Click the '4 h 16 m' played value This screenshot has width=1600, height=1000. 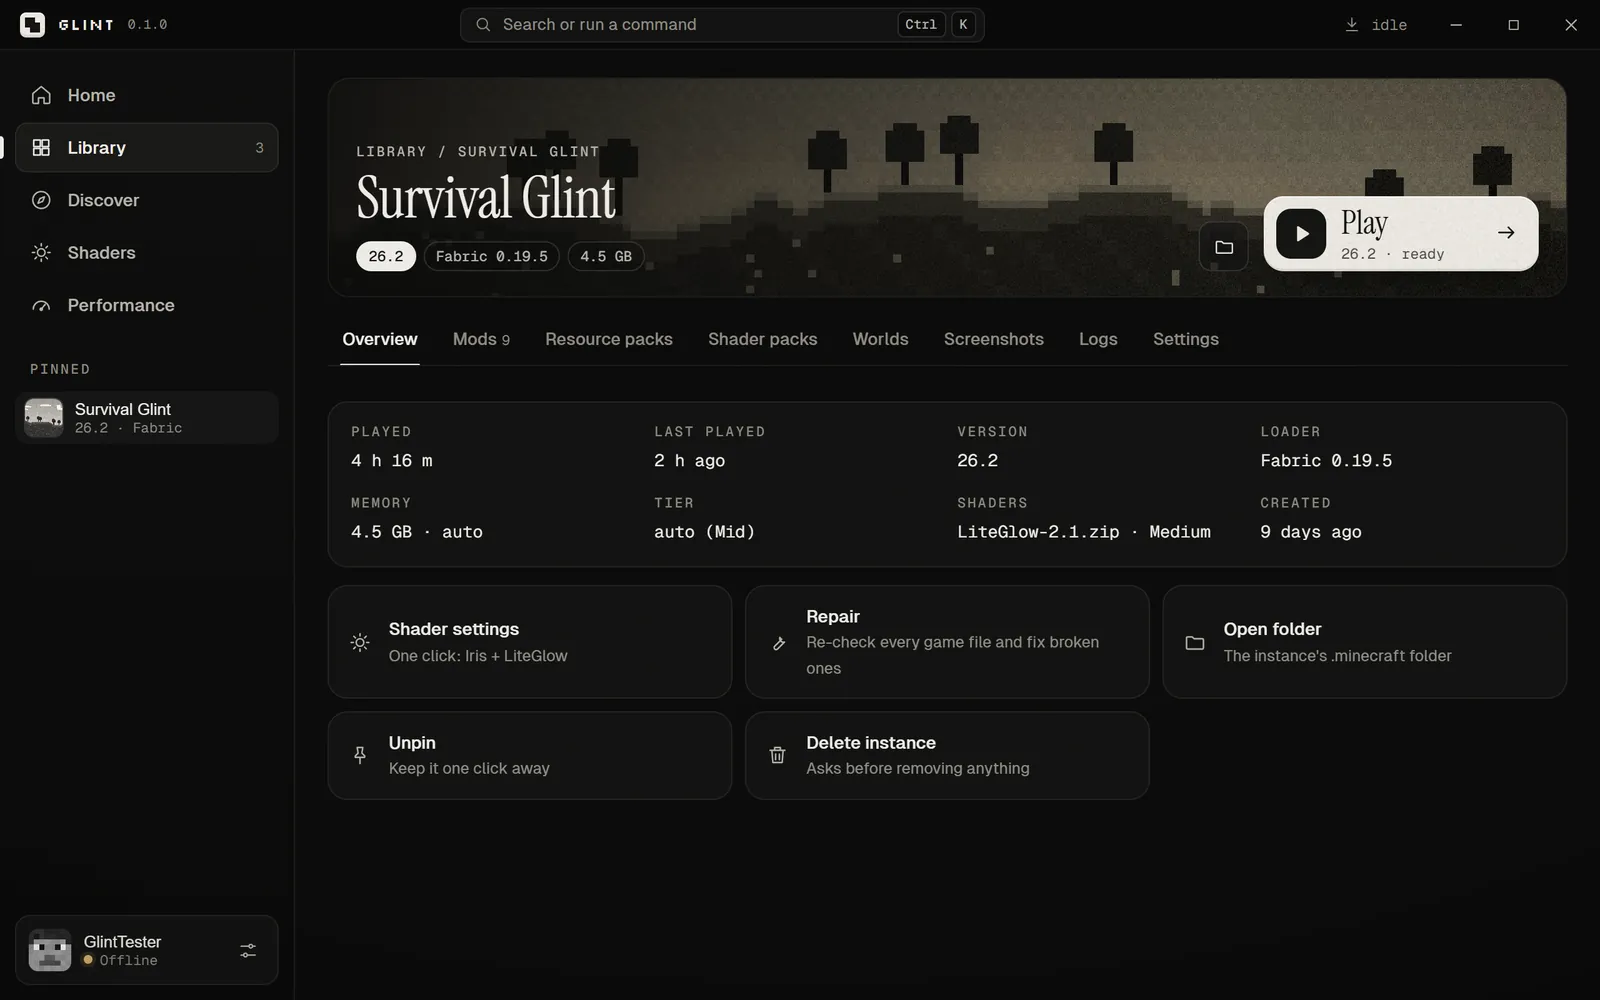(392, 461)
